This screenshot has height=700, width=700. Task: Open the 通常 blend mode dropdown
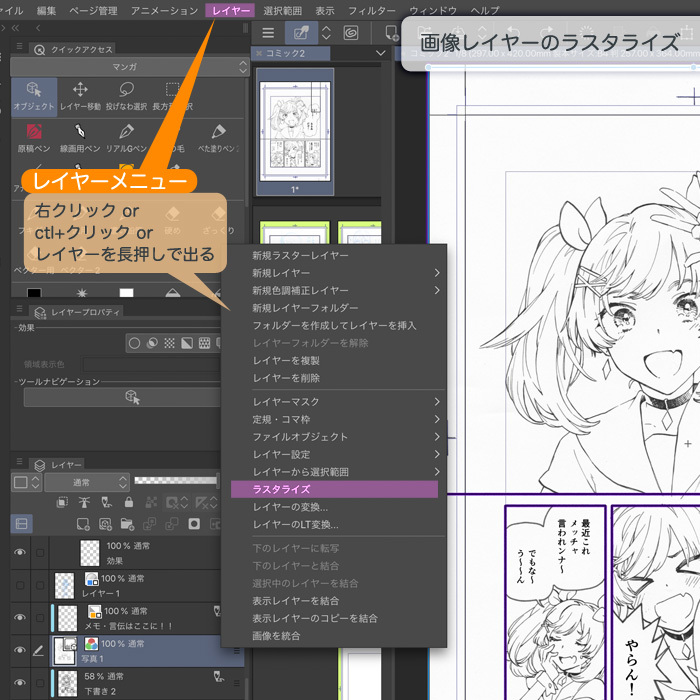click(x=87, y=482)
